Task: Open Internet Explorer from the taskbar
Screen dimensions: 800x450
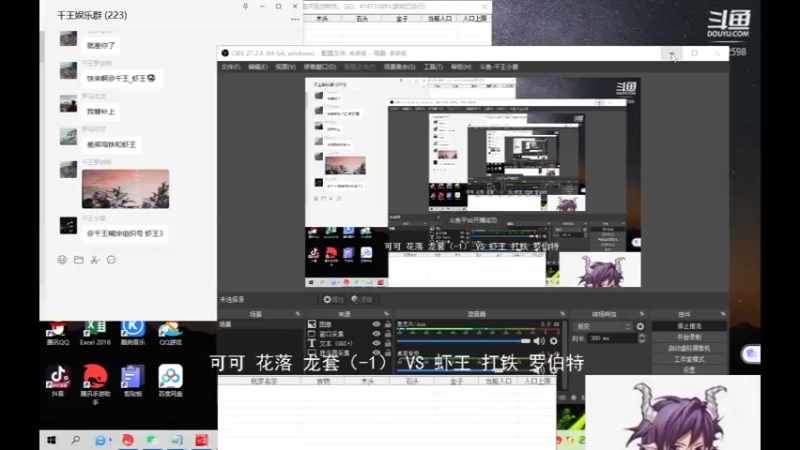Action: click(x=101, y=440)
